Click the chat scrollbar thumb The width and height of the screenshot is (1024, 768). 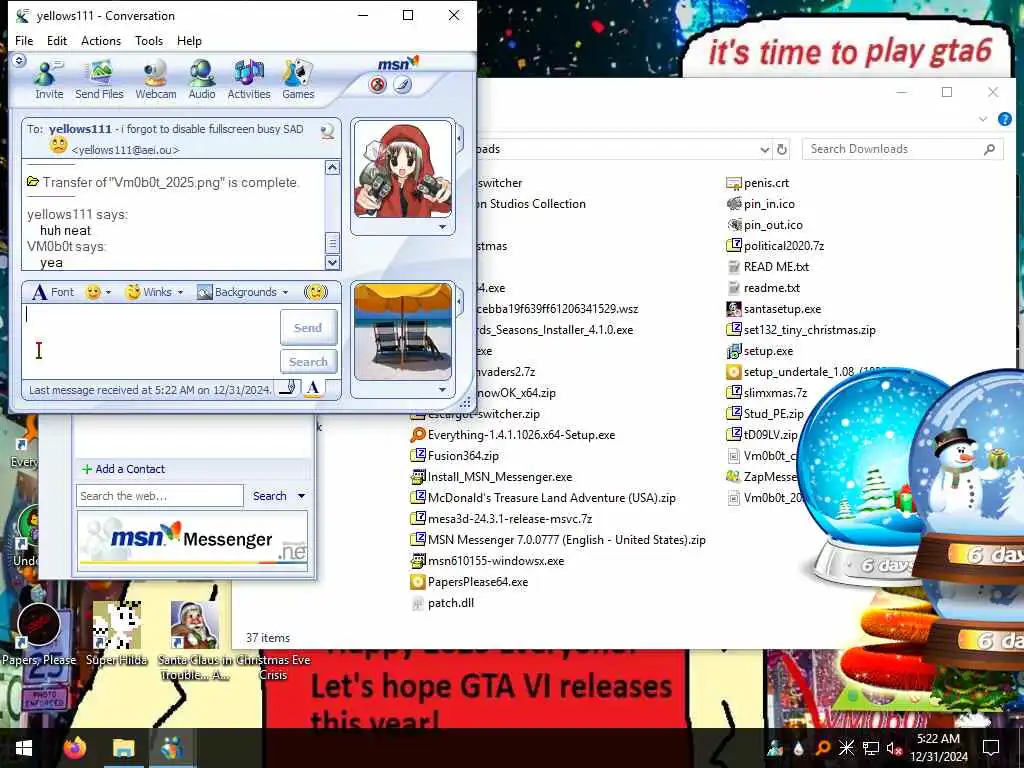[332, 243]
